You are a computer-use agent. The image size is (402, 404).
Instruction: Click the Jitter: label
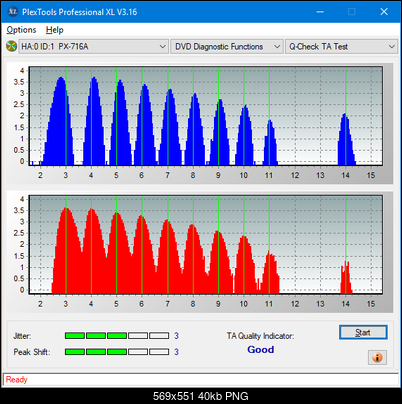pyautogui.click(x=22, y=336)
